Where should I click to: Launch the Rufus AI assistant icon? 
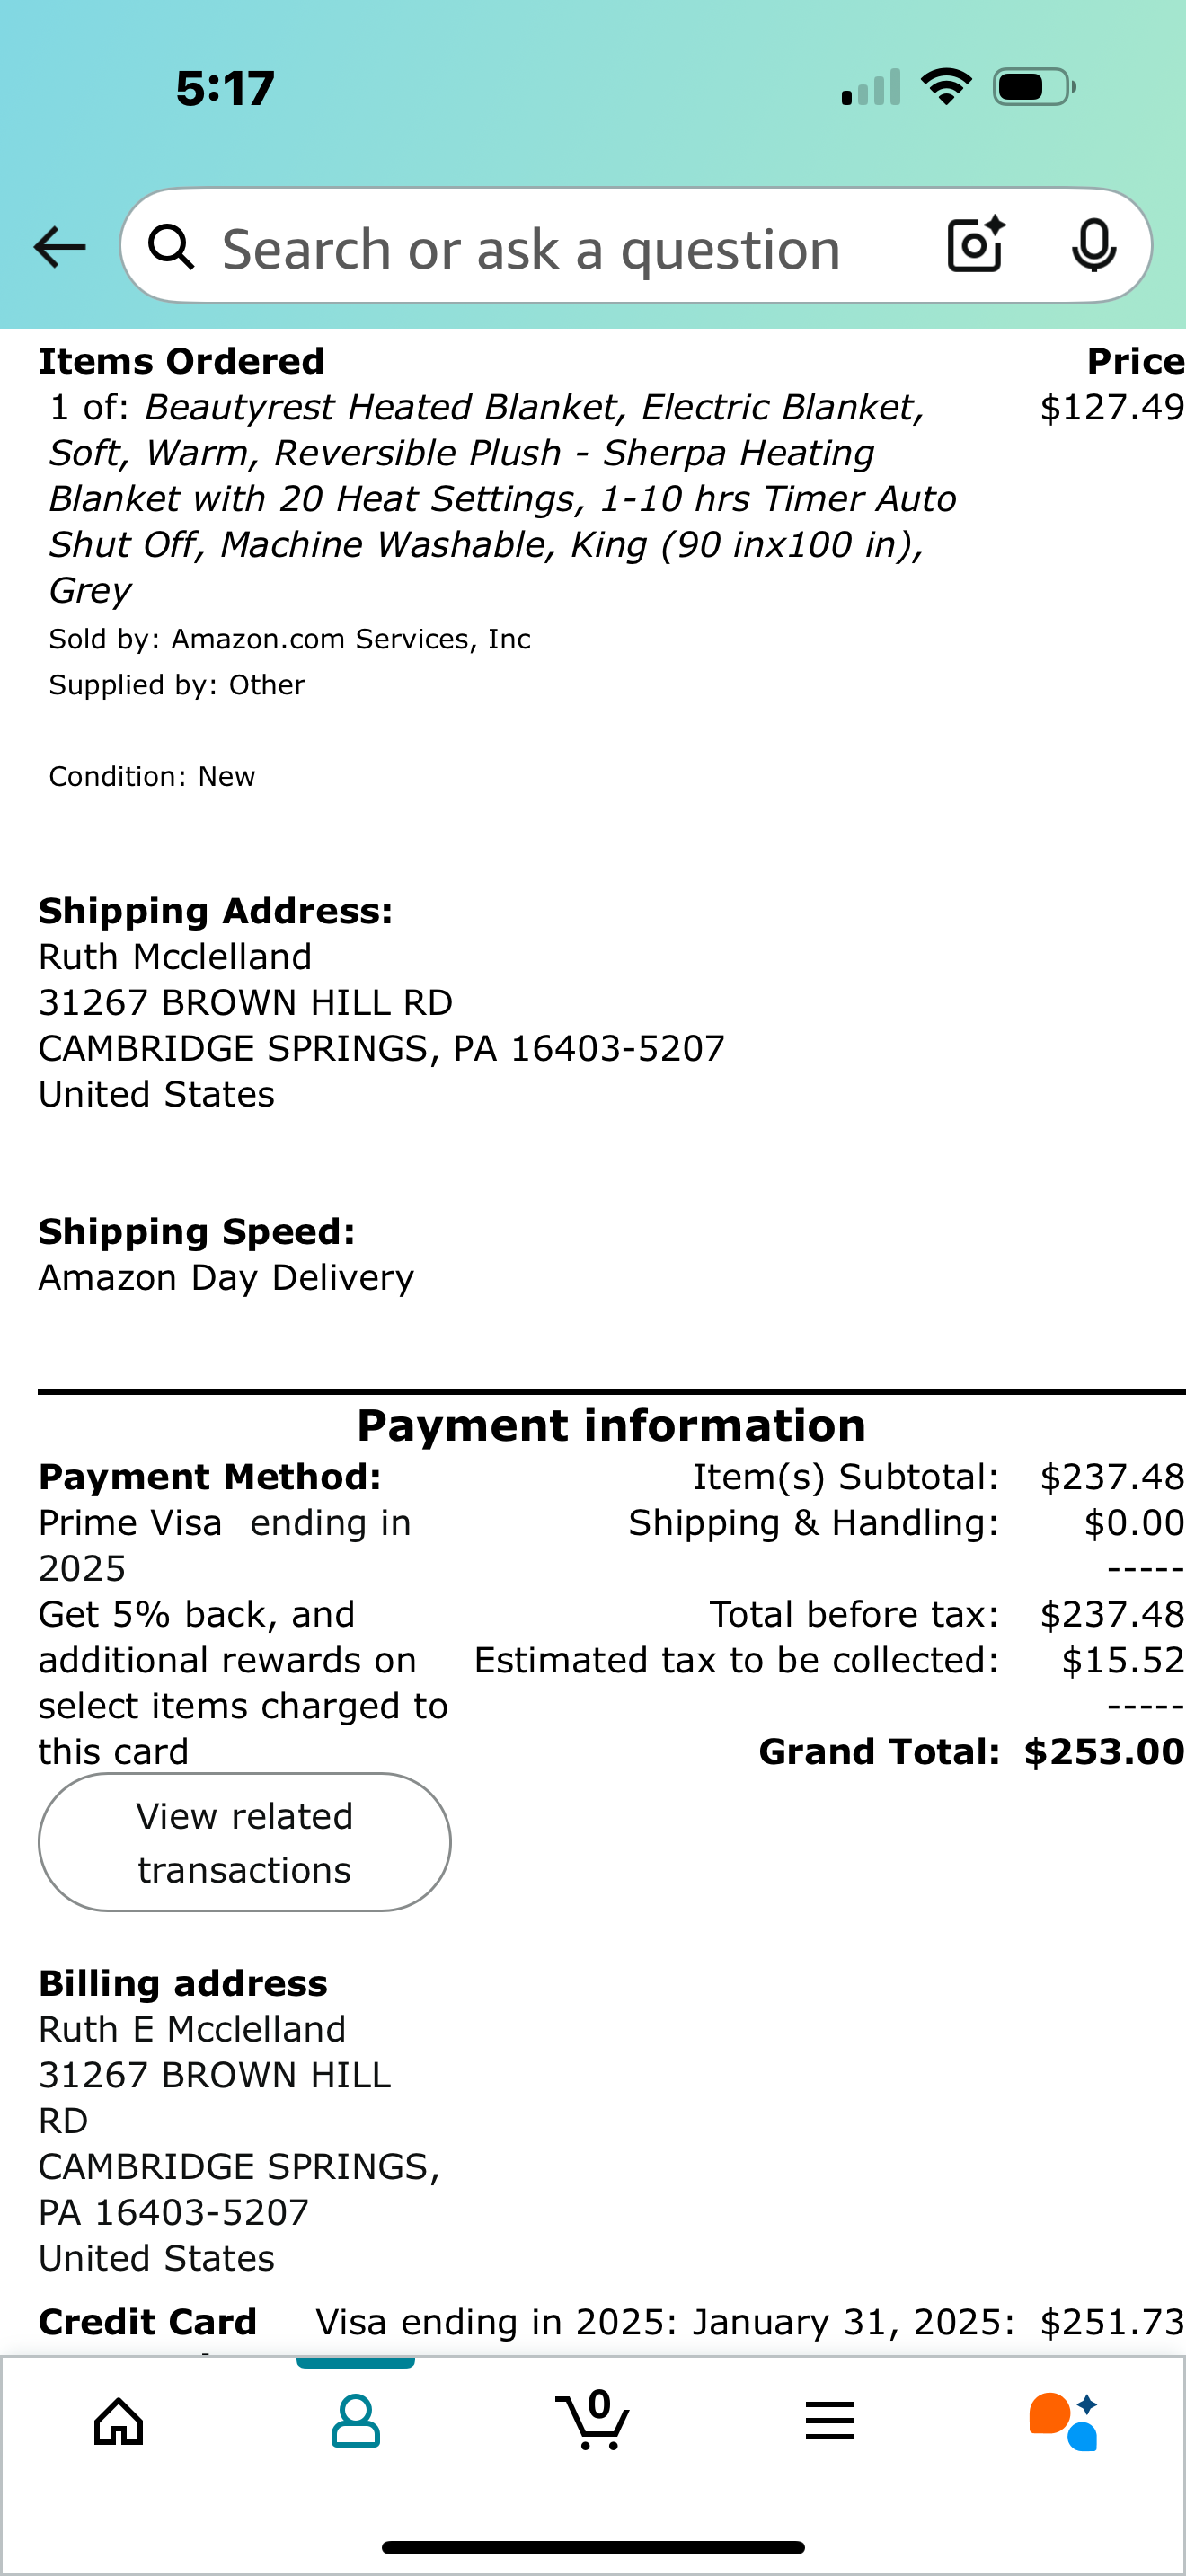pos(1064,2421)
